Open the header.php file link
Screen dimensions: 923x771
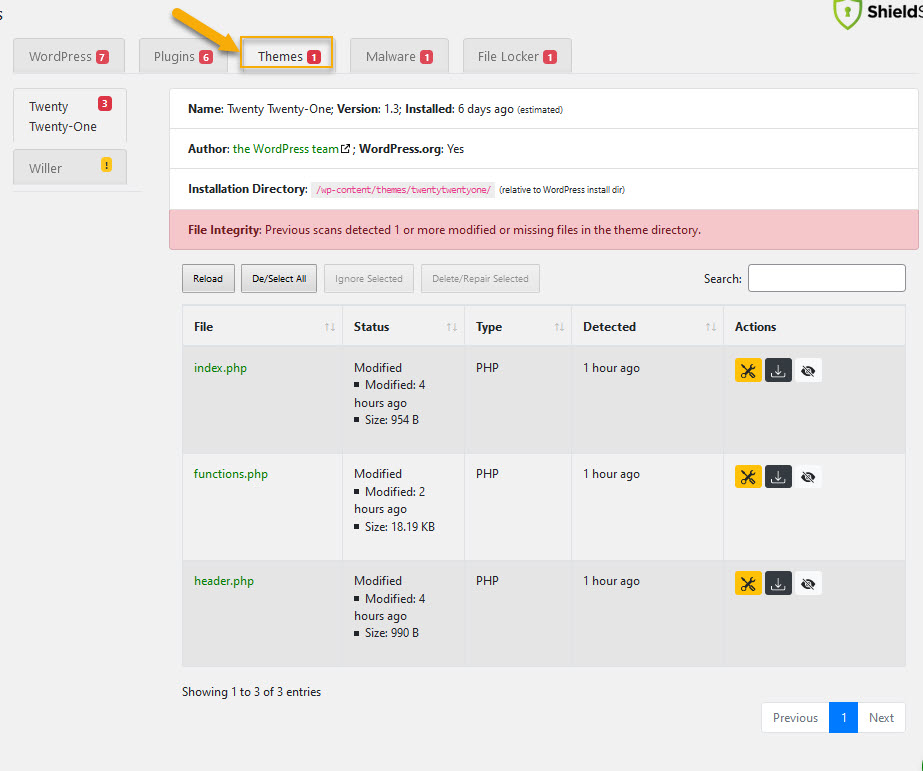click(x=224, y=581)
